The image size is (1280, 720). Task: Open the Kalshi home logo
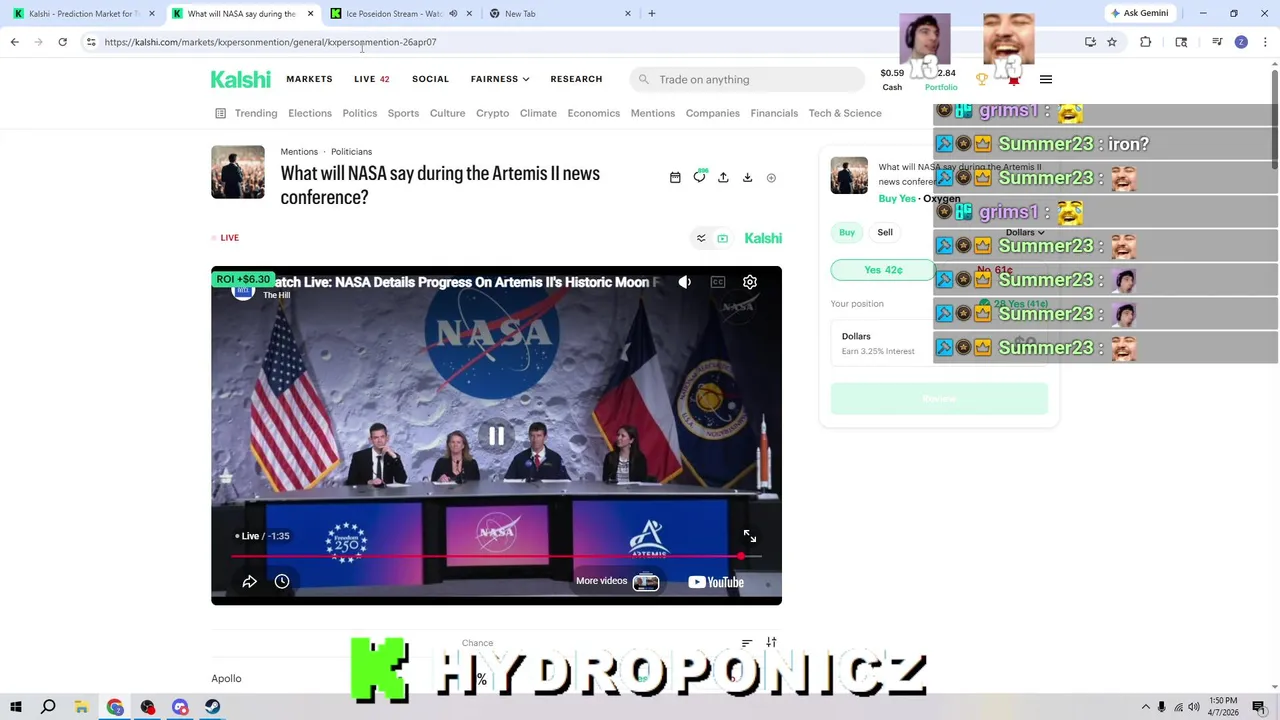pyautogui.click(x=241, y=79)
